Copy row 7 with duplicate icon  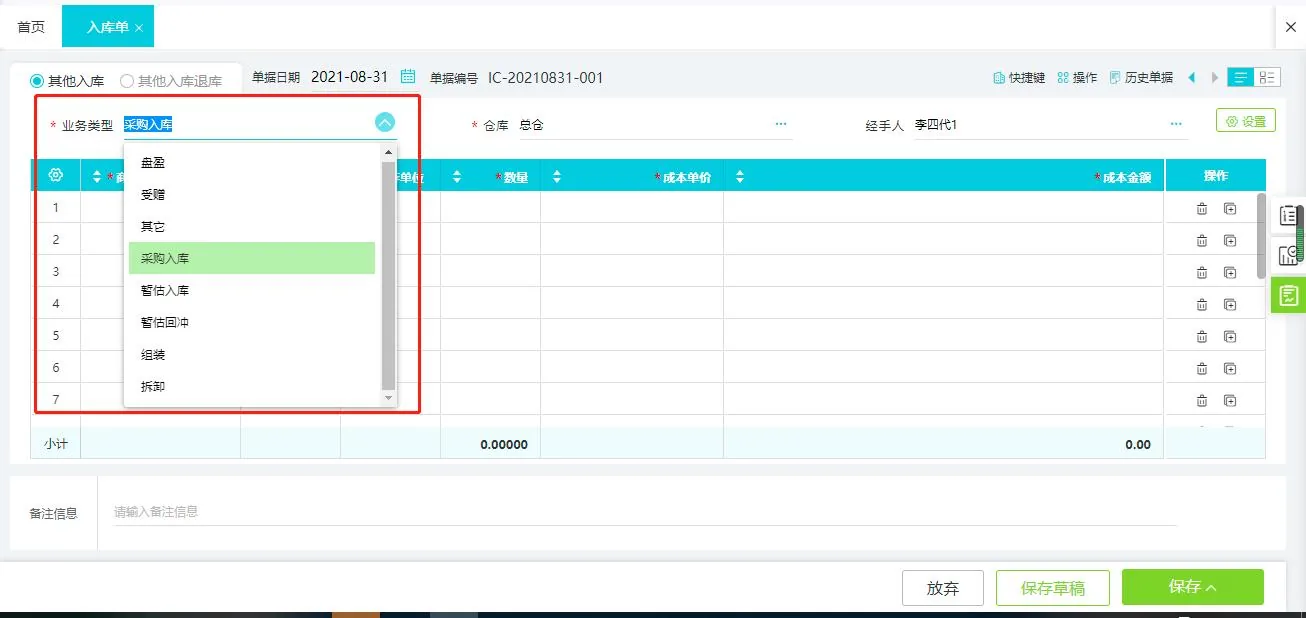point(1230,400)
